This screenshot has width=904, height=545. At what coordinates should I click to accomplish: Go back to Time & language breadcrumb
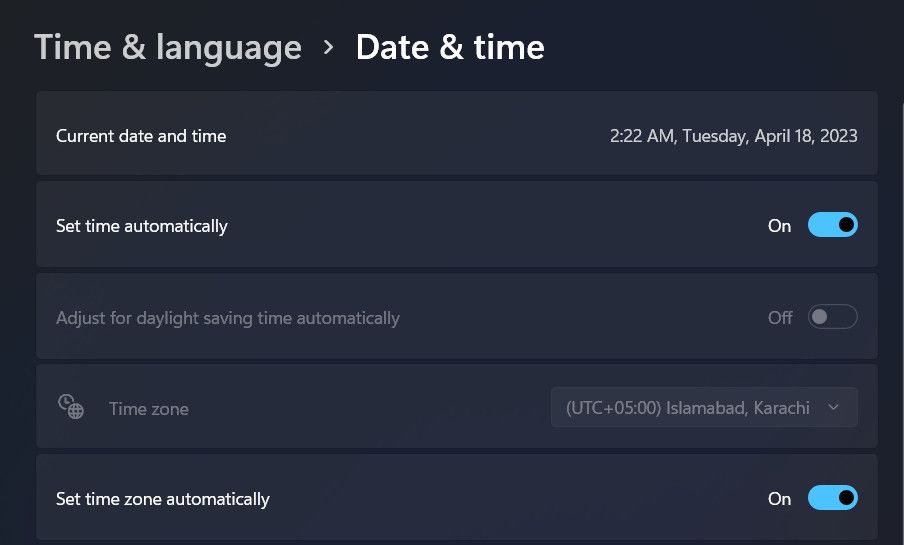pos(168,47)
